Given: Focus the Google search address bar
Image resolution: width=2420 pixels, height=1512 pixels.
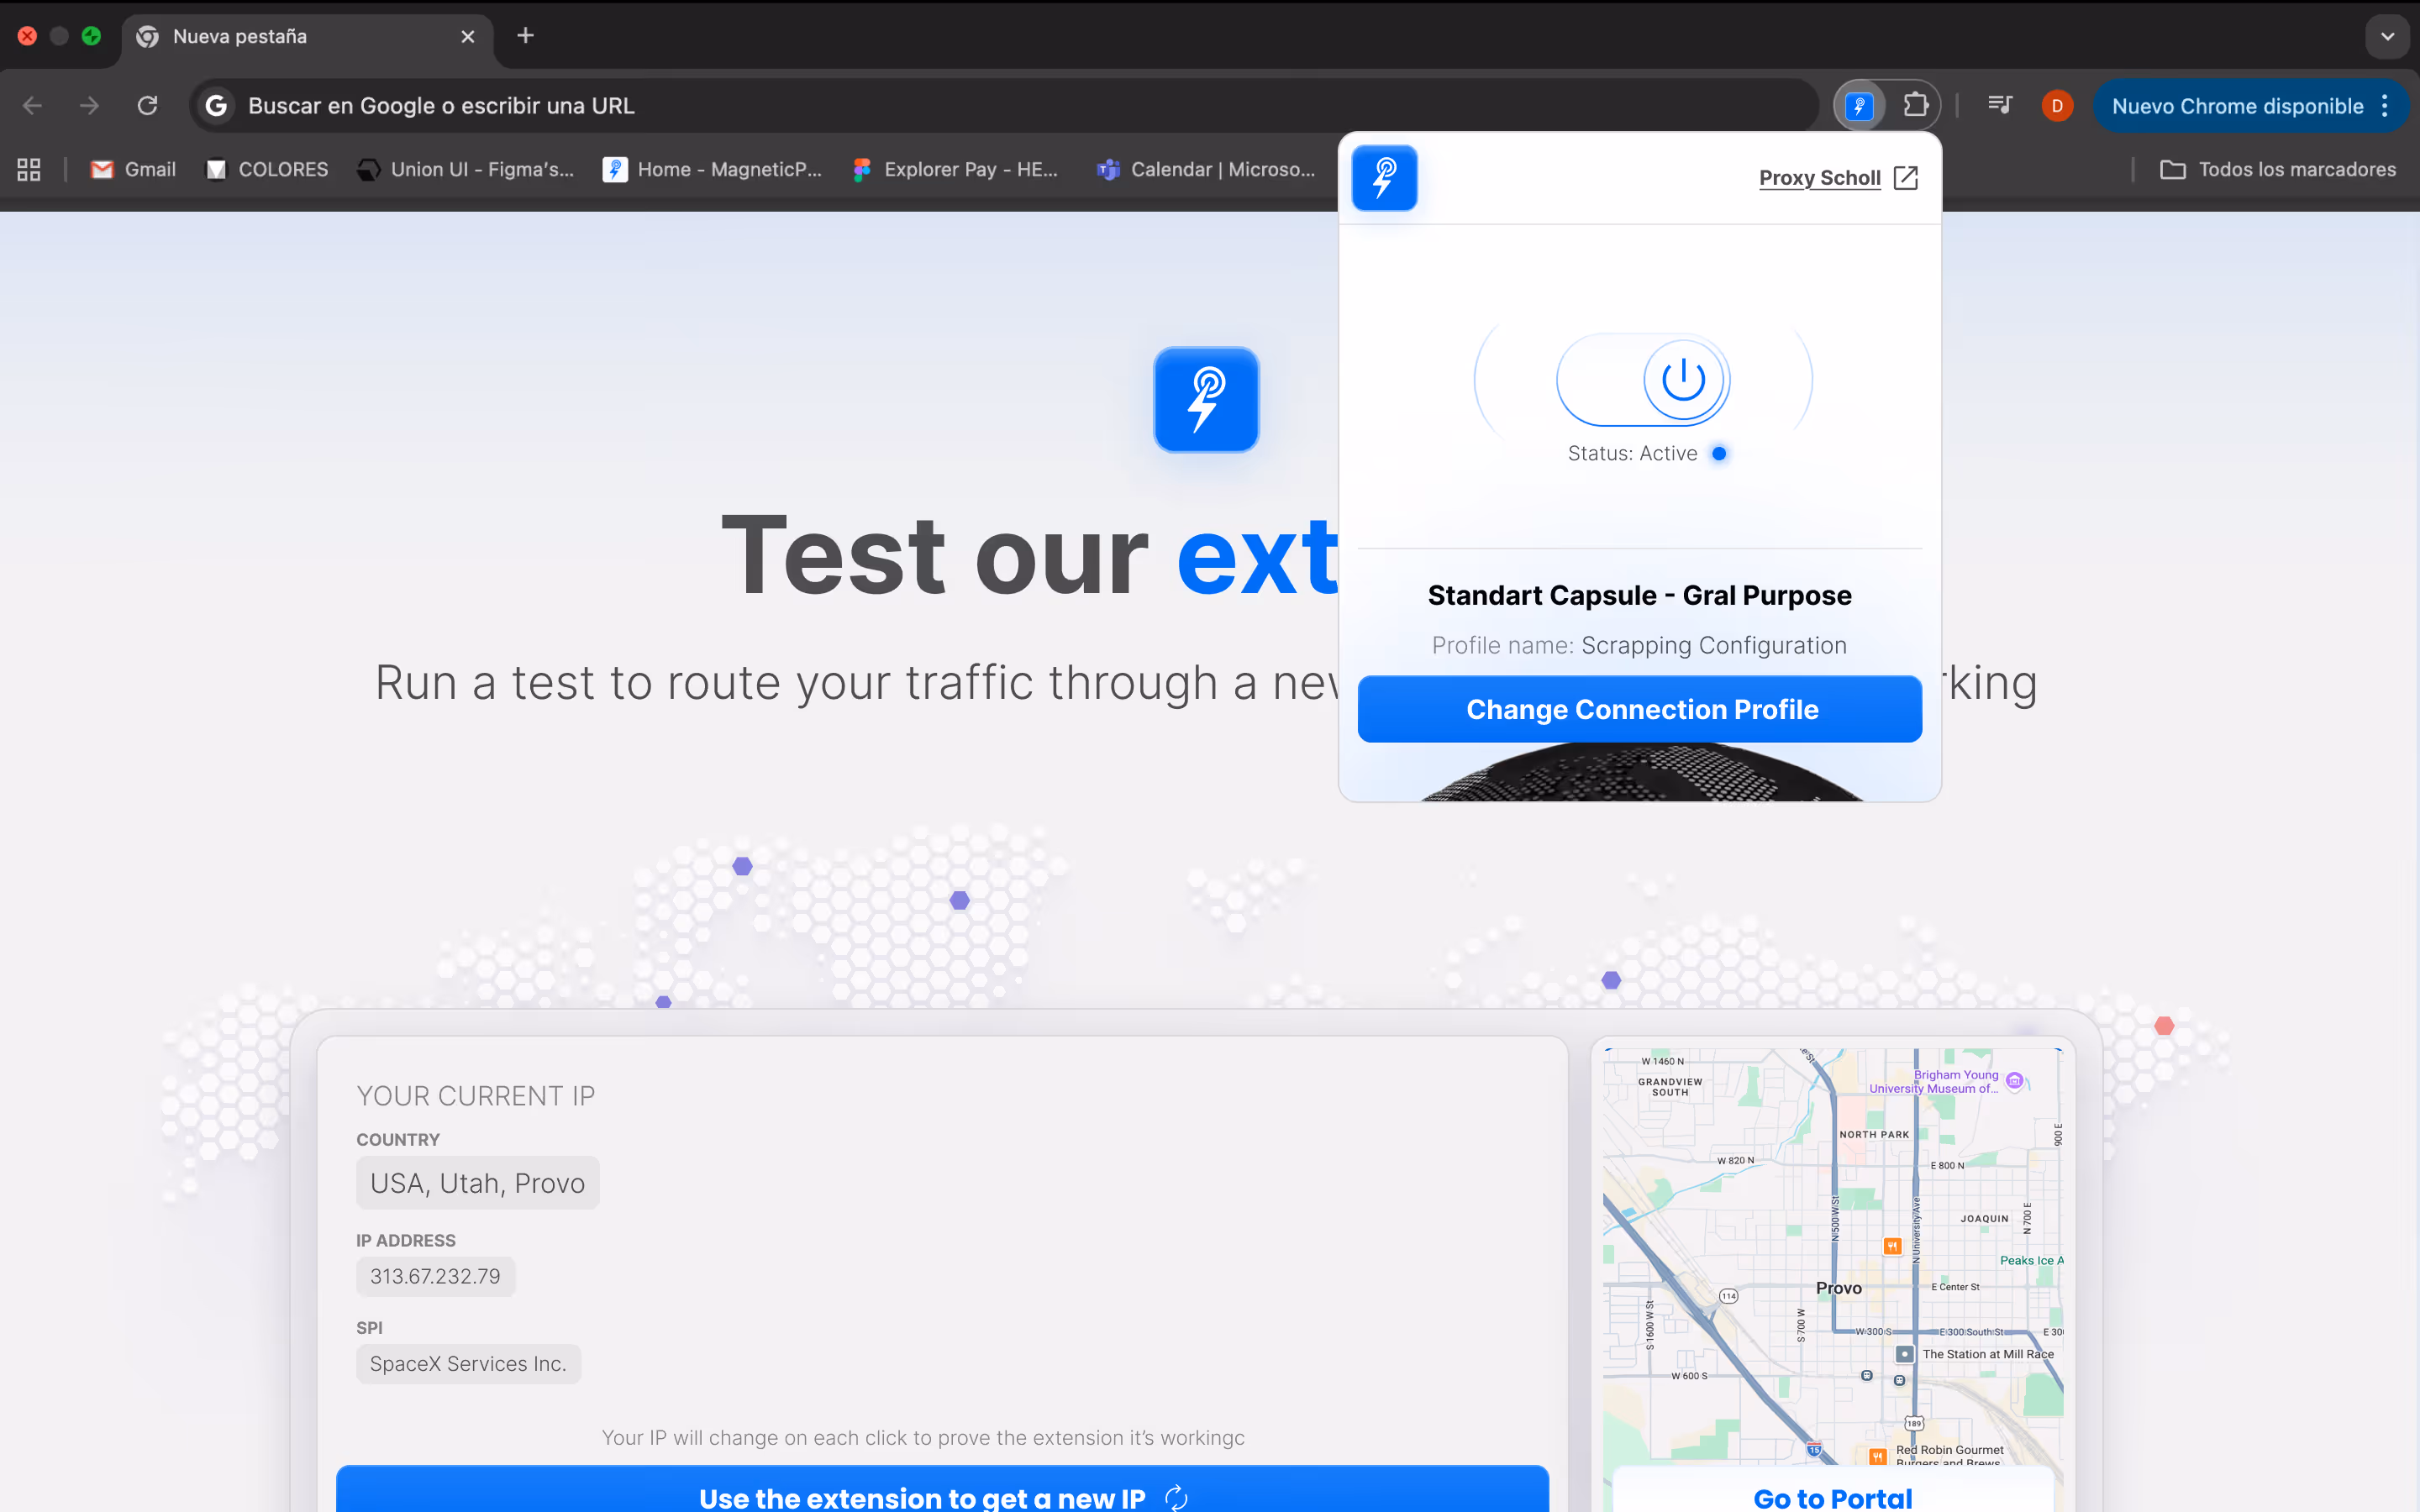Looking at the screenshot, I should (1003, 106).
